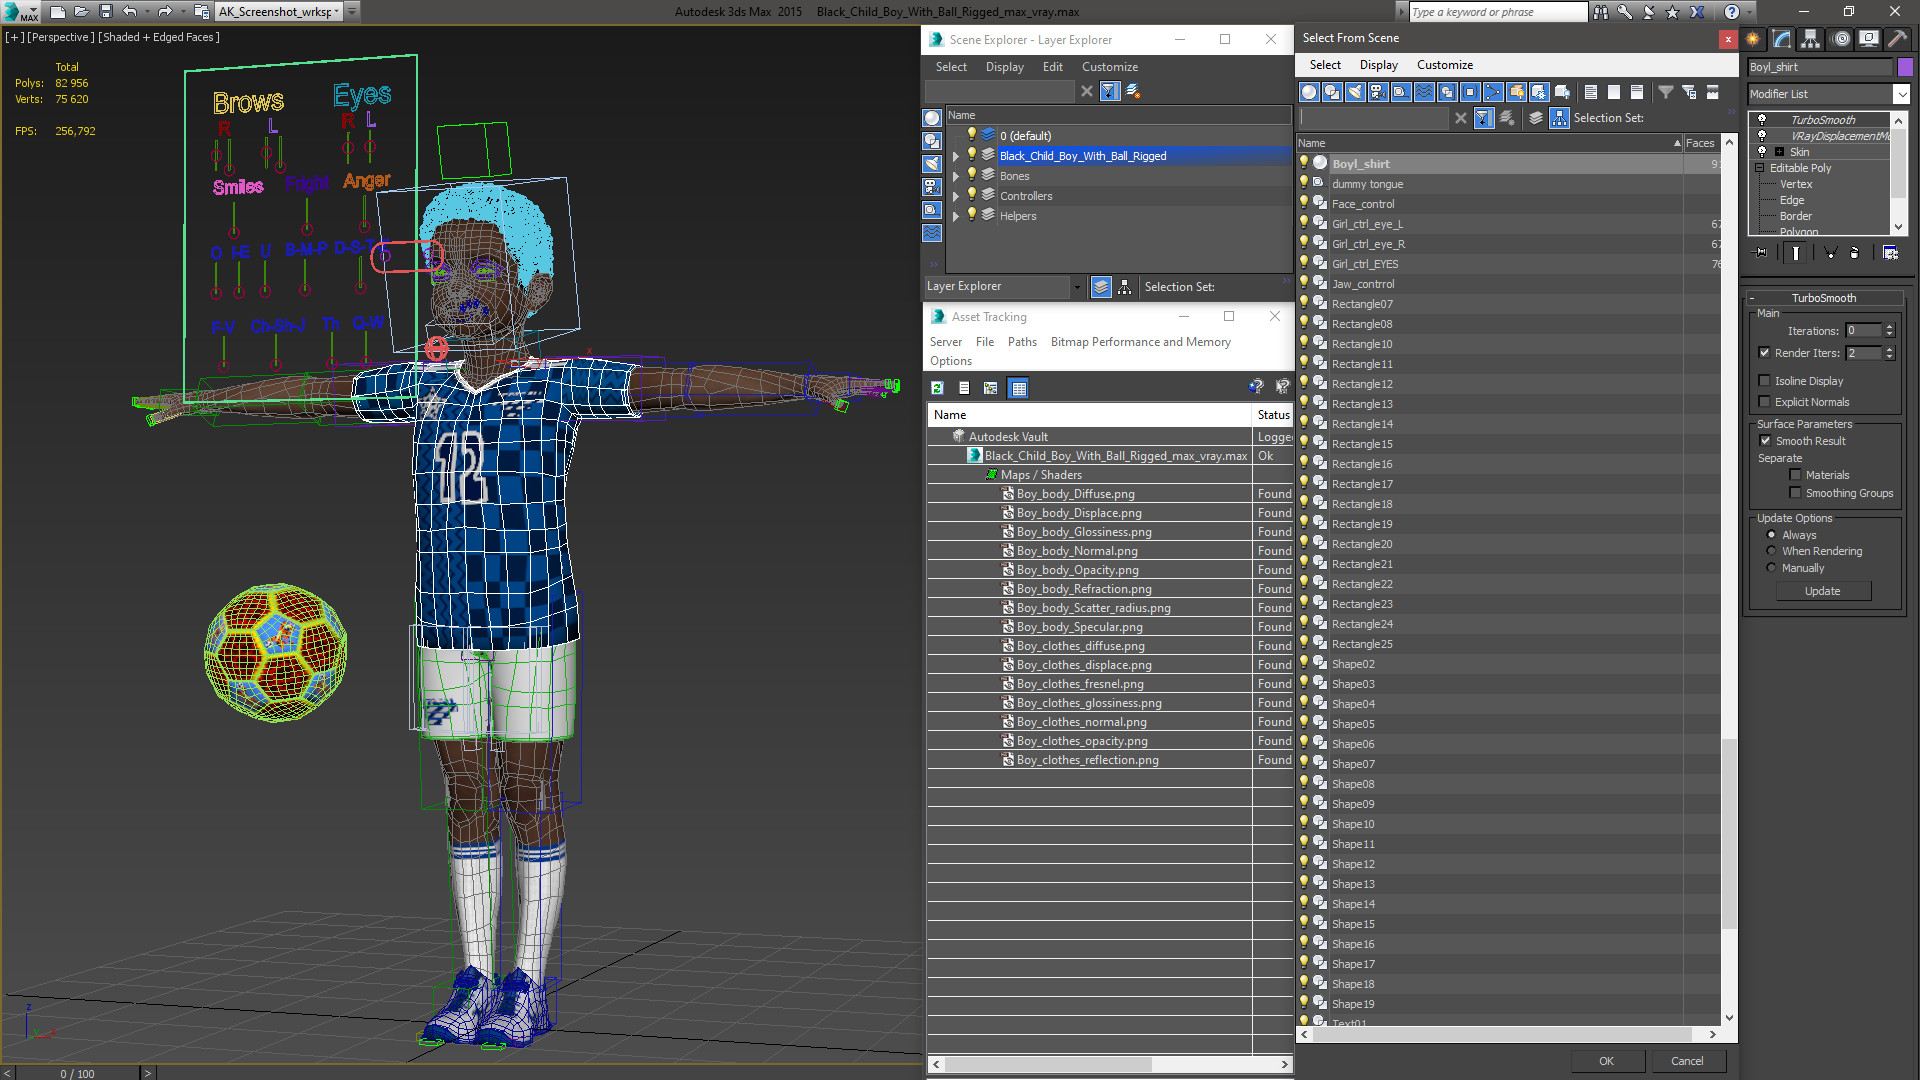1920x1080 pixels.
Task: Click Select Invert icon in Select From Scene
Action: point(1637,92)
